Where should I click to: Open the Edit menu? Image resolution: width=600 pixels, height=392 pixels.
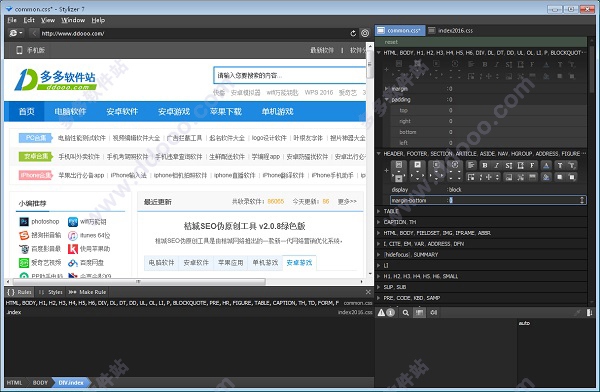point(29,20)
